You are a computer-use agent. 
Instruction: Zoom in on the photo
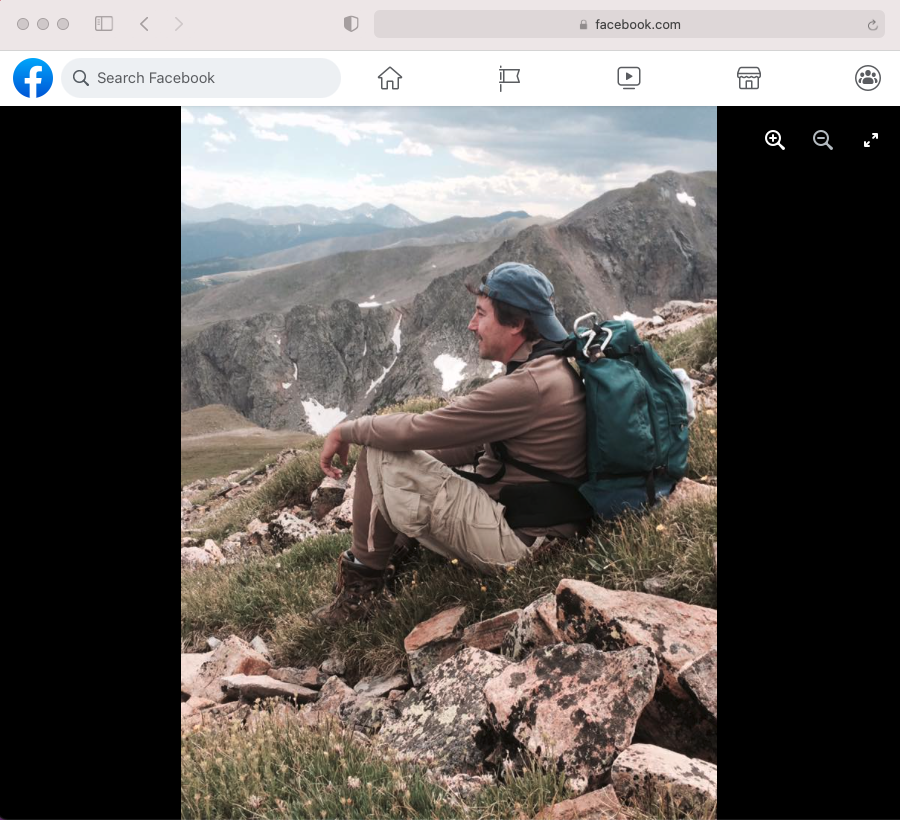(775, 140)
